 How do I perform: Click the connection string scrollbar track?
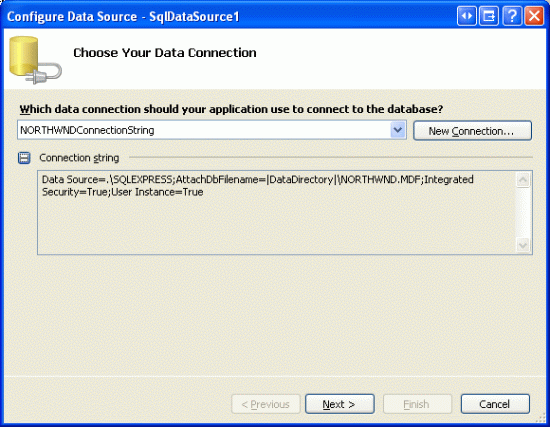click(x=523, y=212)
